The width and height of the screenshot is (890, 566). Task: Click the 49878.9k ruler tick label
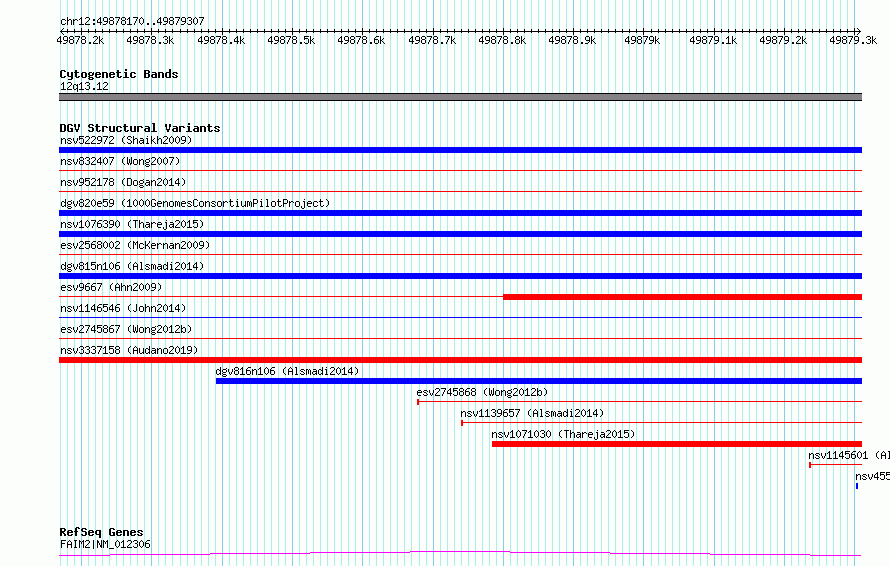pyautogui.click(x=572, y=40)
